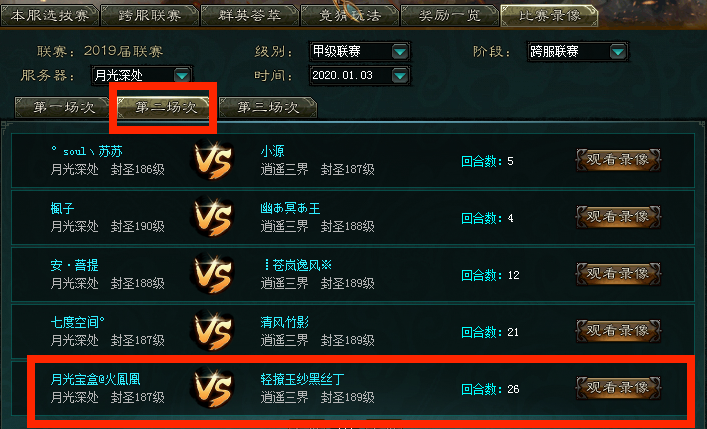Open the 级别 dropdown arrow showing 甲级联赛

click(x=399, y=51)
